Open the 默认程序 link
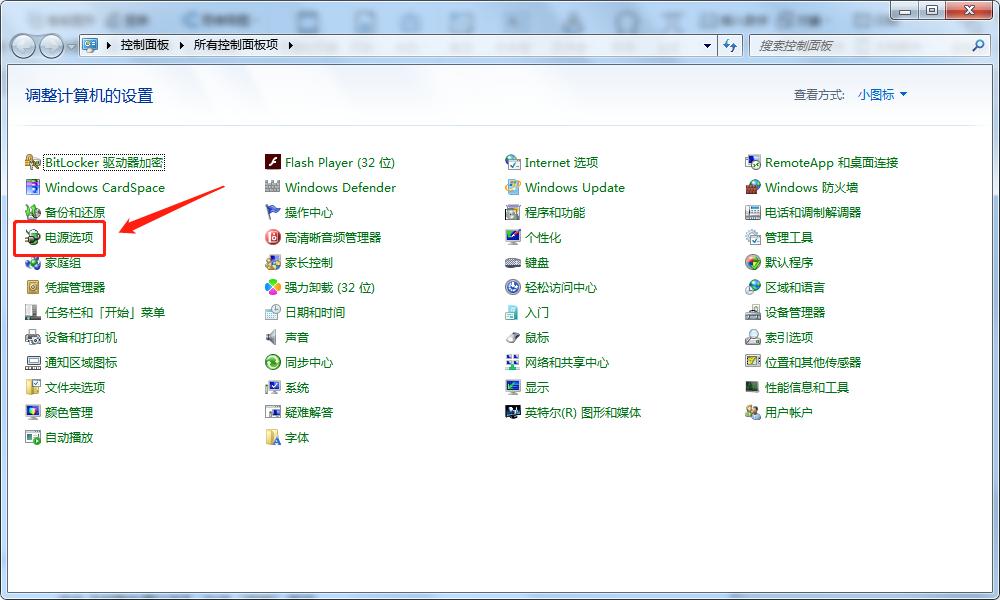 (789, 262)
